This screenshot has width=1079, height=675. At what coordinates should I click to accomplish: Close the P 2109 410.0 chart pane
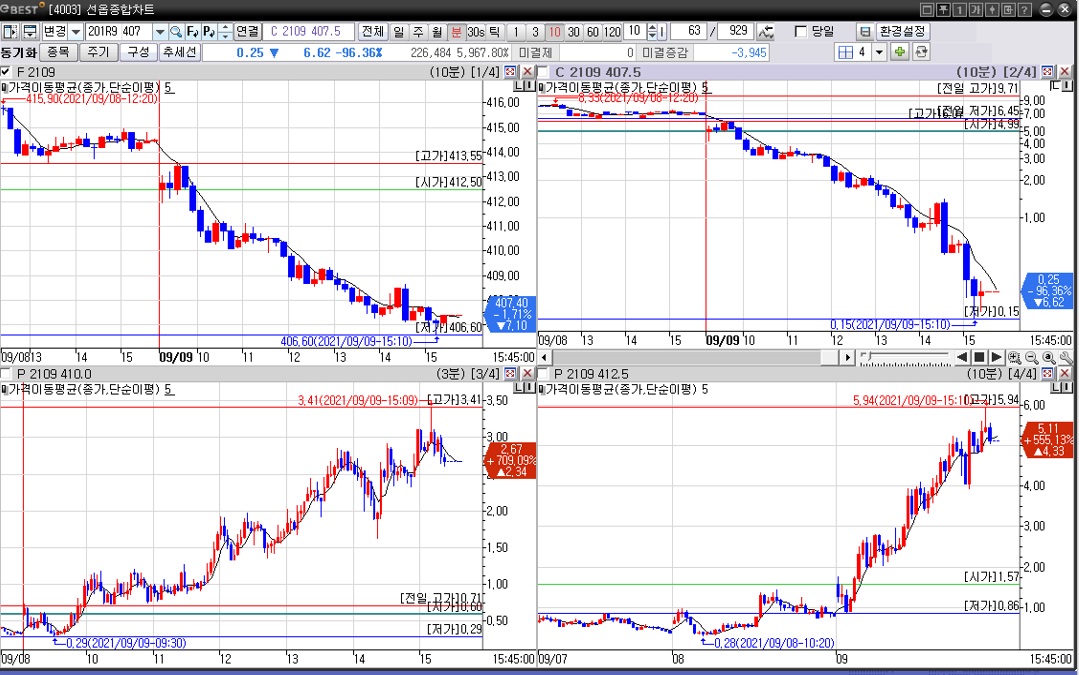(x=527, y=373)
